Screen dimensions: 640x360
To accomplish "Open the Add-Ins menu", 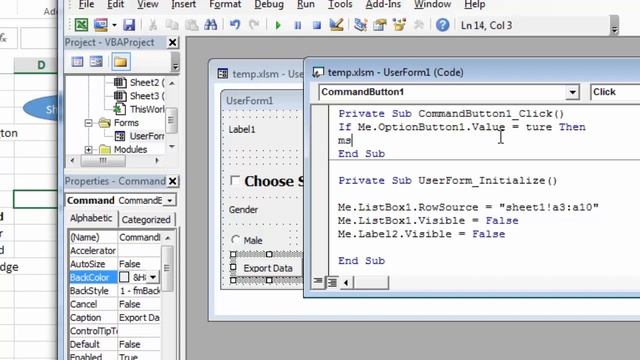I will (383, 4).
